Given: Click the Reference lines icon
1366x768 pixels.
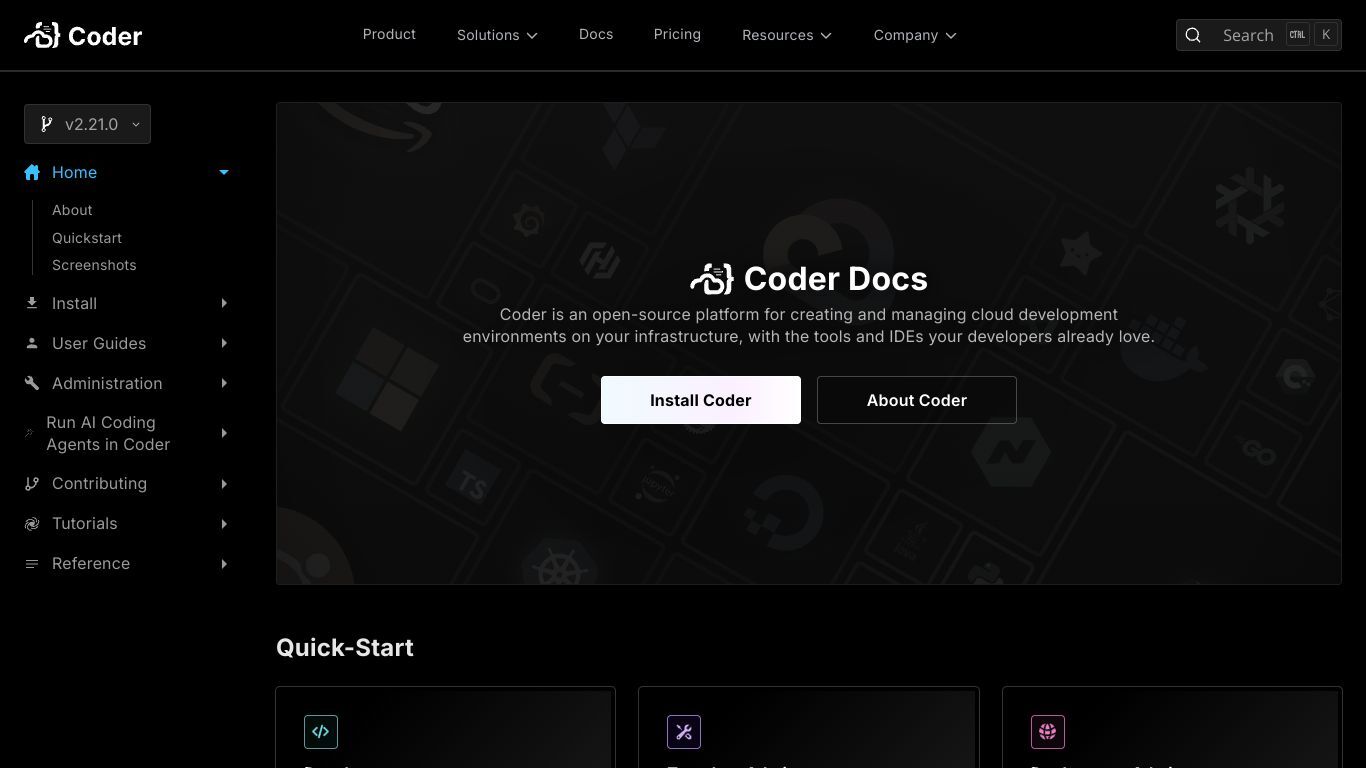Looking at the screenshot, I should [x=32, y=563].
